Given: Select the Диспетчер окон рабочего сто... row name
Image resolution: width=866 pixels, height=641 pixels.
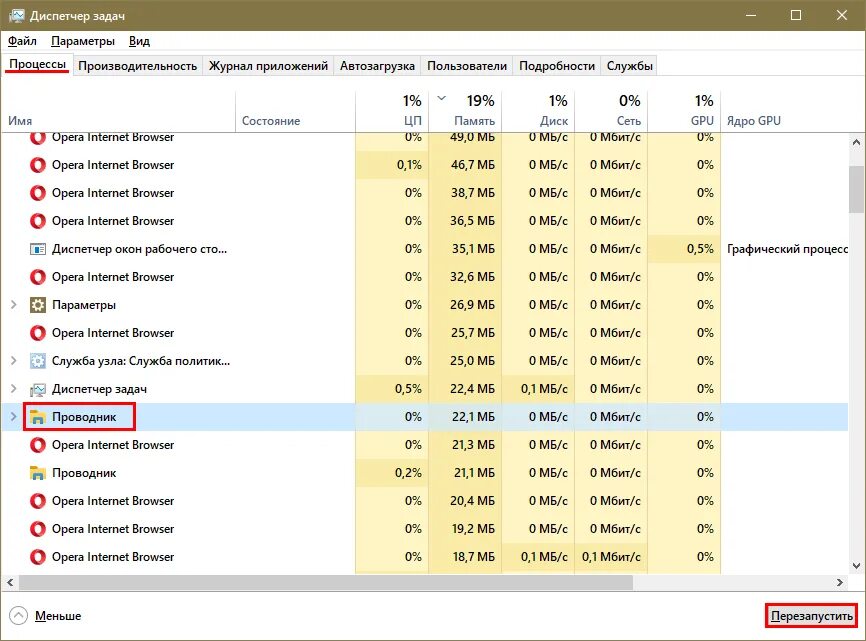Looking at the screenshot, I should point(139,249).
